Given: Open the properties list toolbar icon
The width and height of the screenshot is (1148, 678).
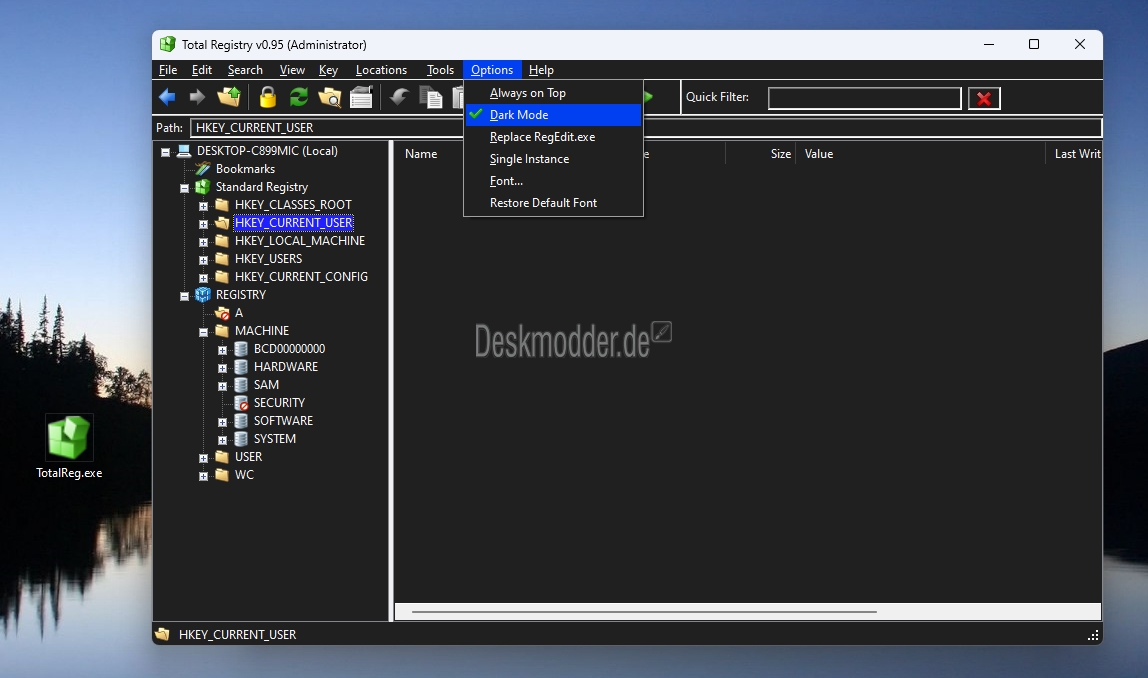Looking at the screenshot, I should click(362, 97).
